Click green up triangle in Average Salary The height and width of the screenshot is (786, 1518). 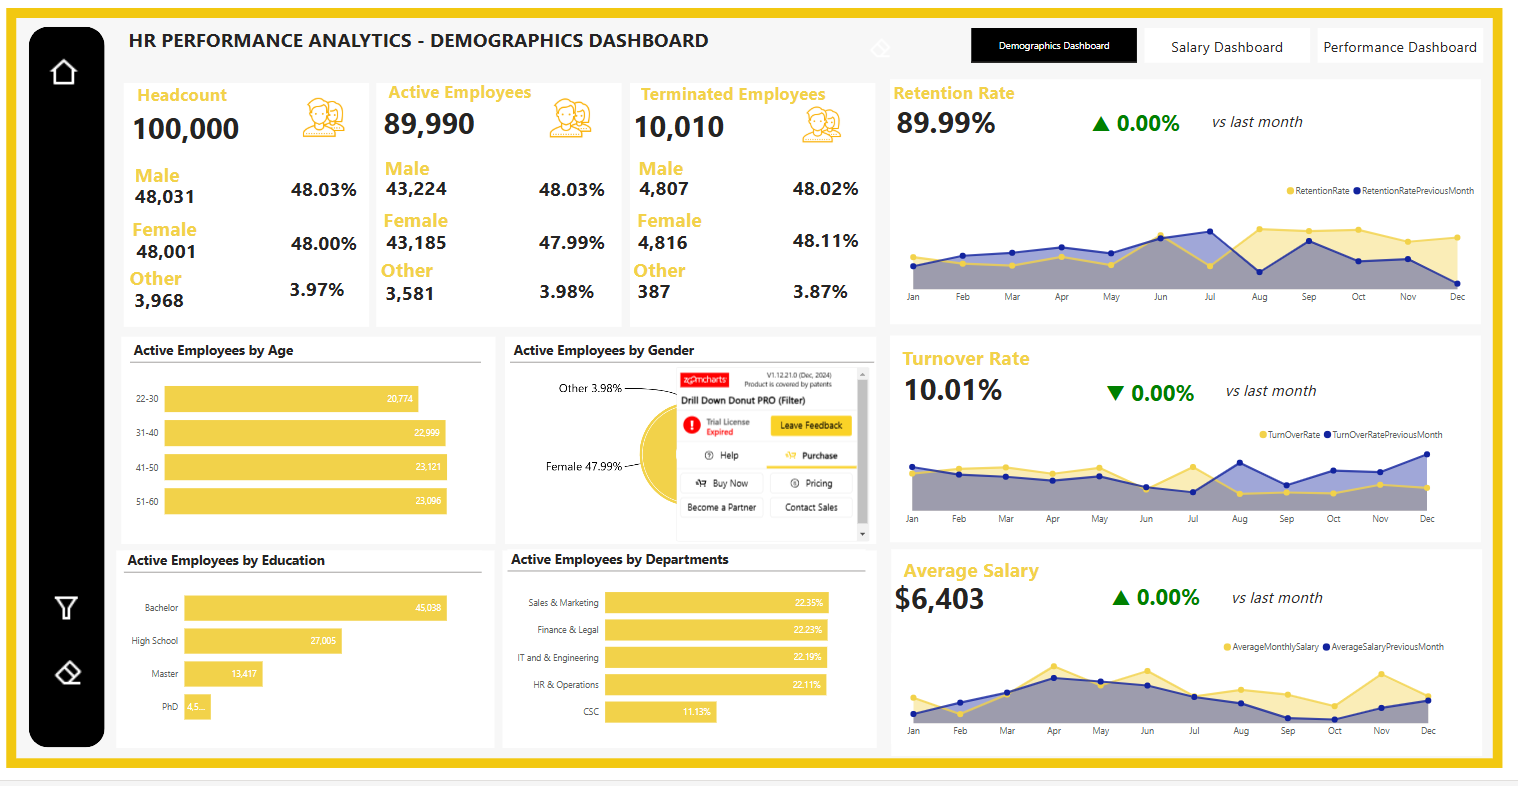(1121, 598)
